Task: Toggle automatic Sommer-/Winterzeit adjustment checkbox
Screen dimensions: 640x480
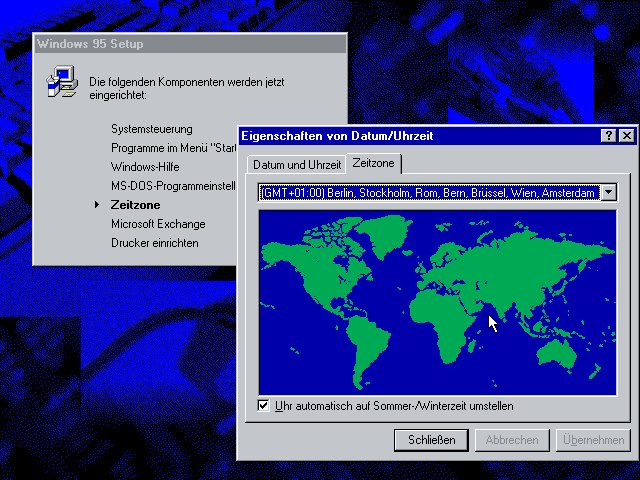Action: pos(264,406)
